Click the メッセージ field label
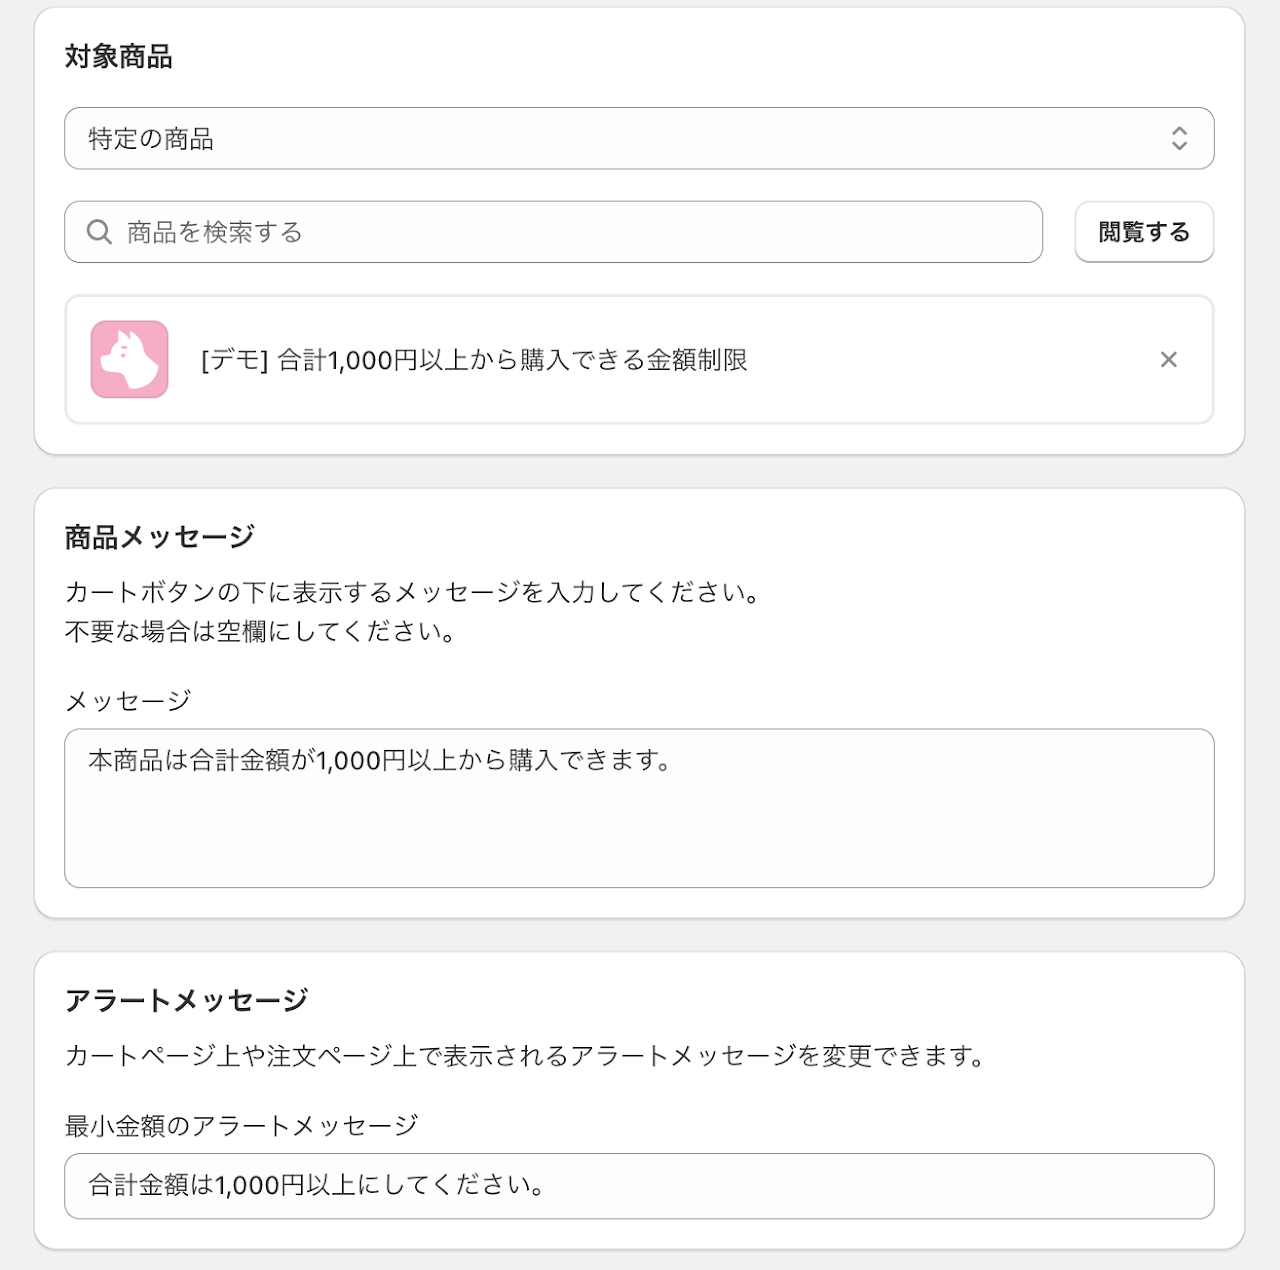 click(128, 701)
